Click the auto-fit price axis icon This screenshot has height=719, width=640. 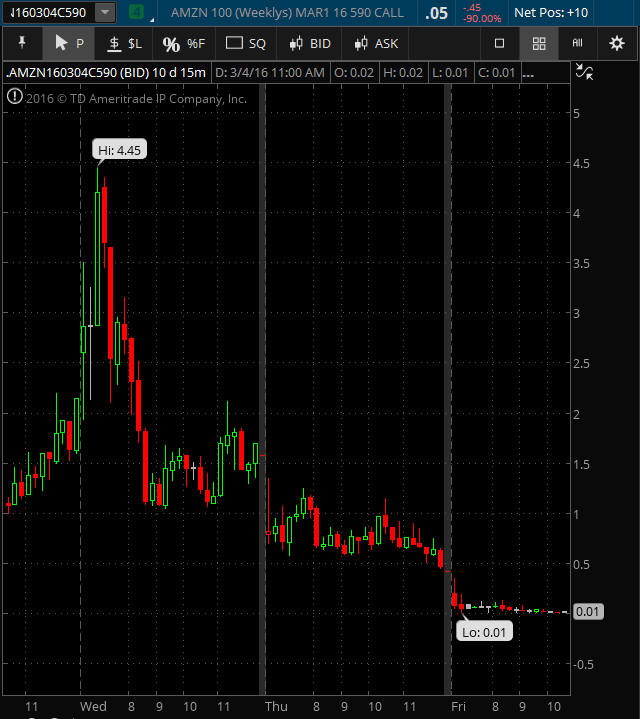tap(585, 72)
